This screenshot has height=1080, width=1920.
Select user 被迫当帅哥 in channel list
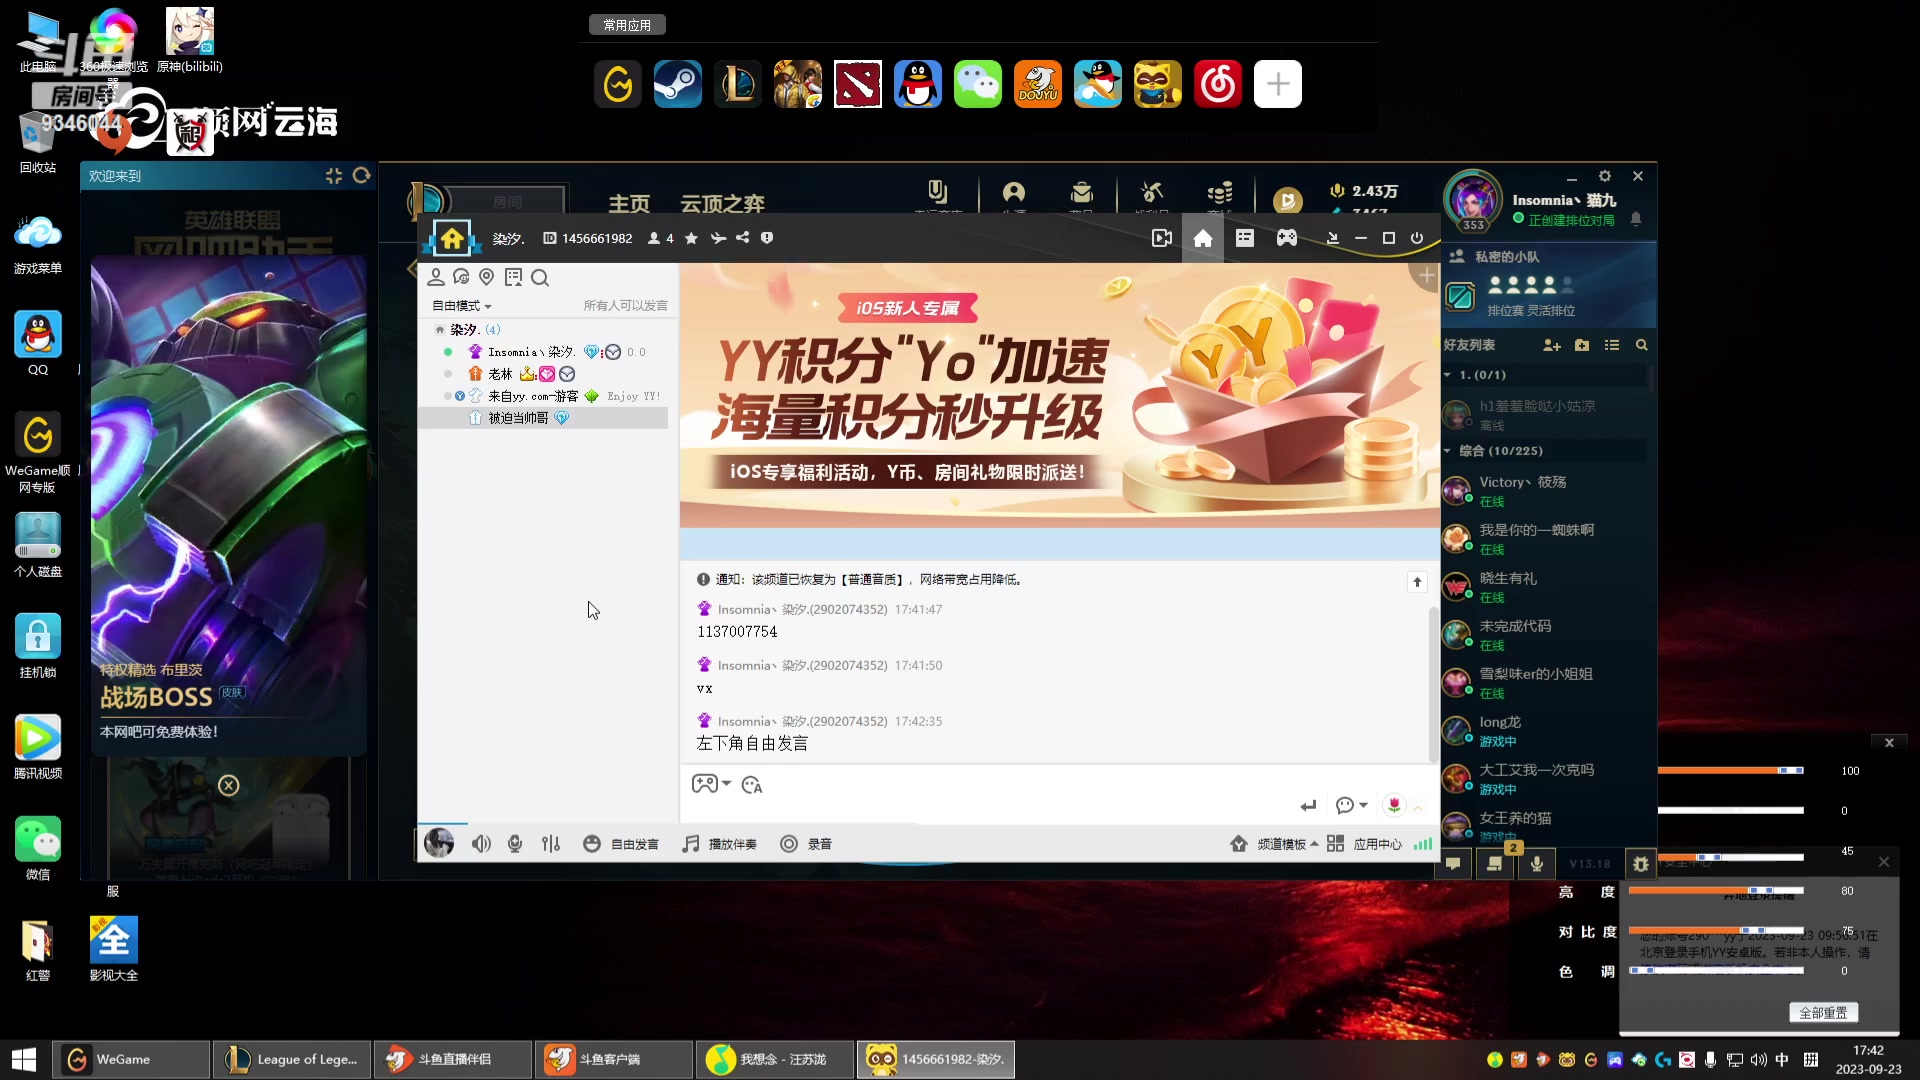[518, 418]
